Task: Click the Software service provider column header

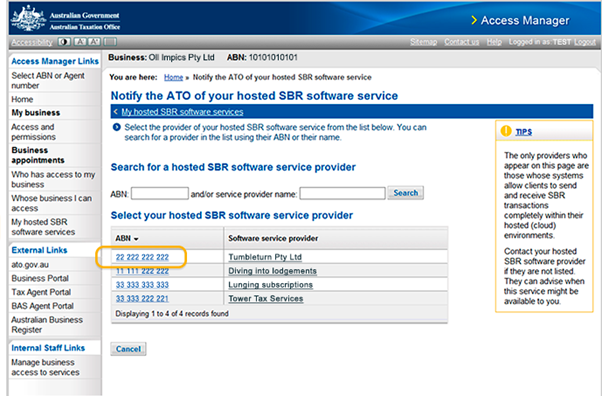Action: 273,238
